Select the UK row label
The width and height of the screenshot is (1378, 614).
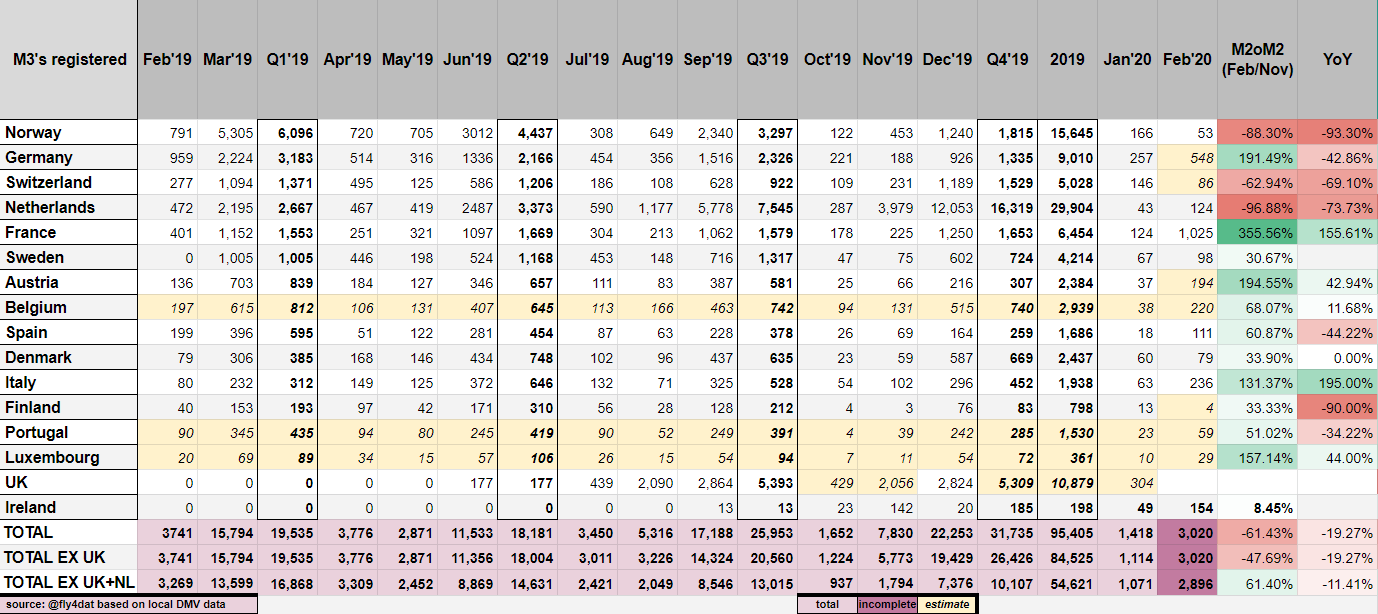point(69,482)
